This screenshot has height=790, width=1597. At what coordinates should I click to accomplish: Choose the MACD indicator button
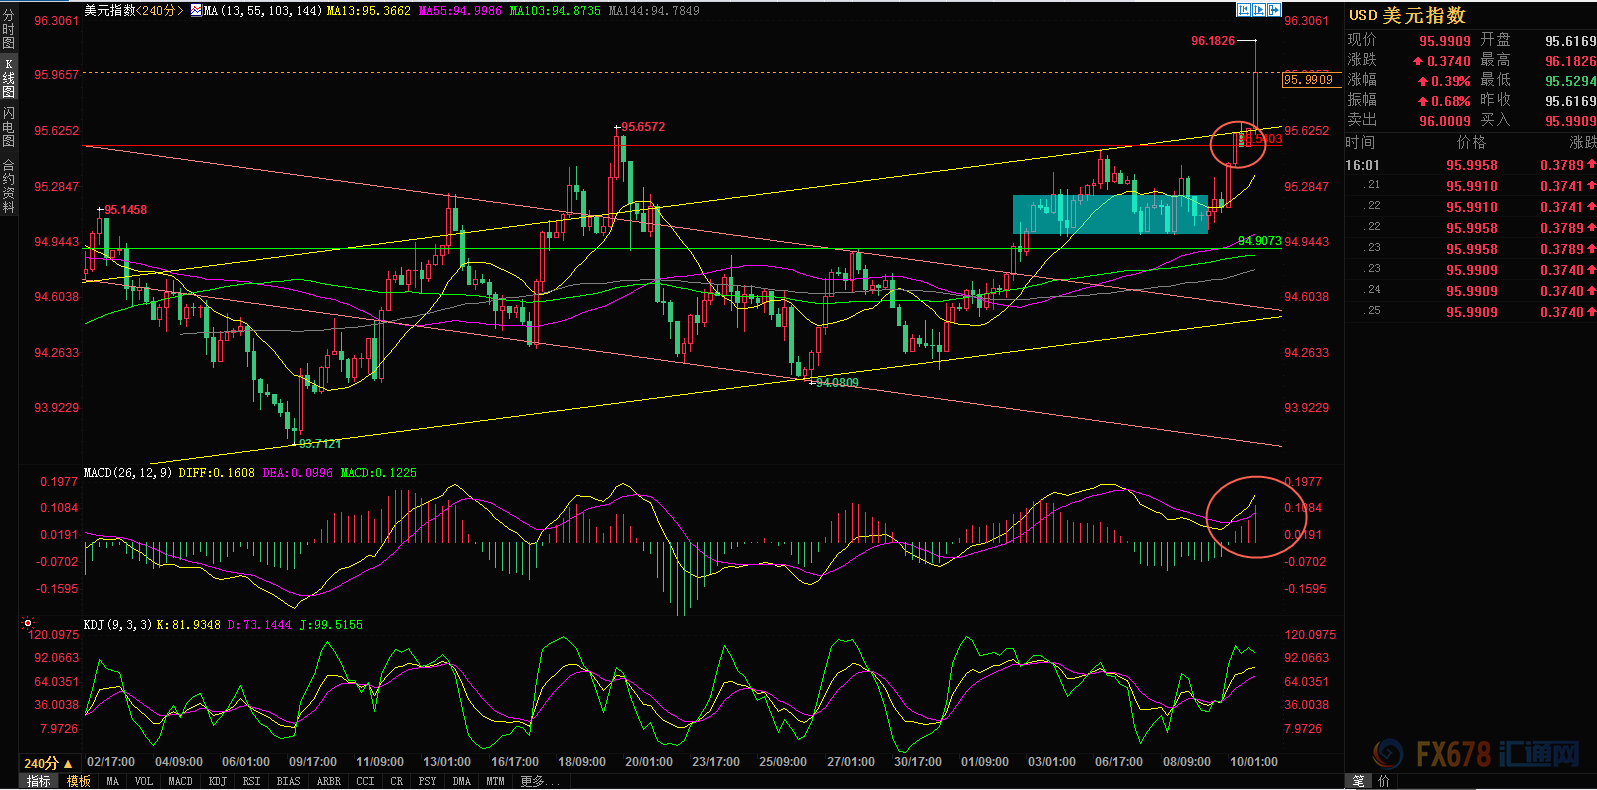(180, 781)
